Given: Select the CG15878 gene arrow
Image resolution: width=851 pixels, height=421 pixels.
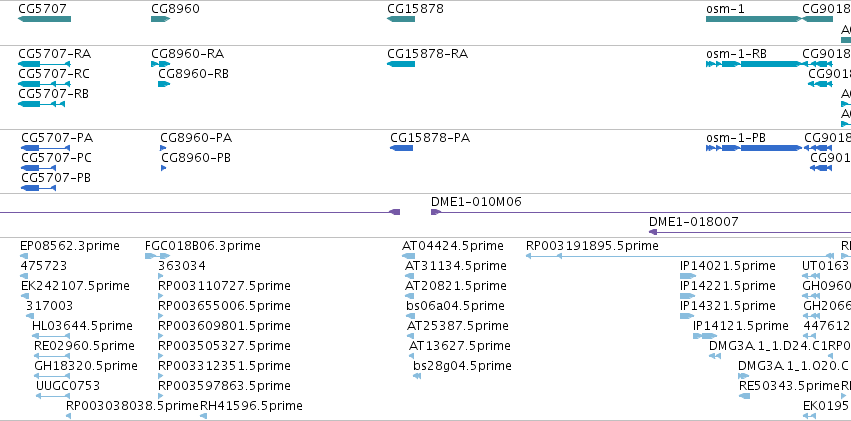Looking at the screenshot, I should 401,19.
